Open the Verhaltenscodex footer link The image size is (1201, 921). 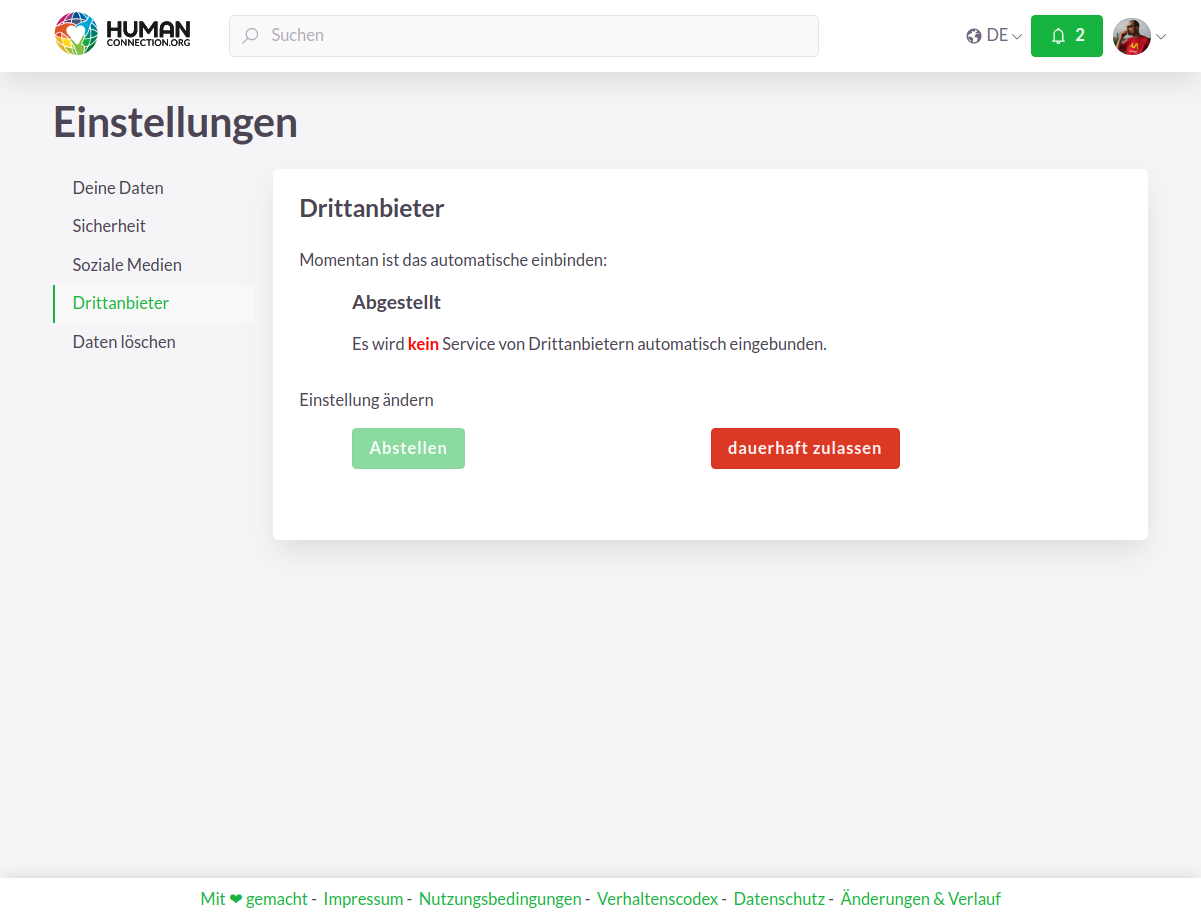tap(657, 899)
